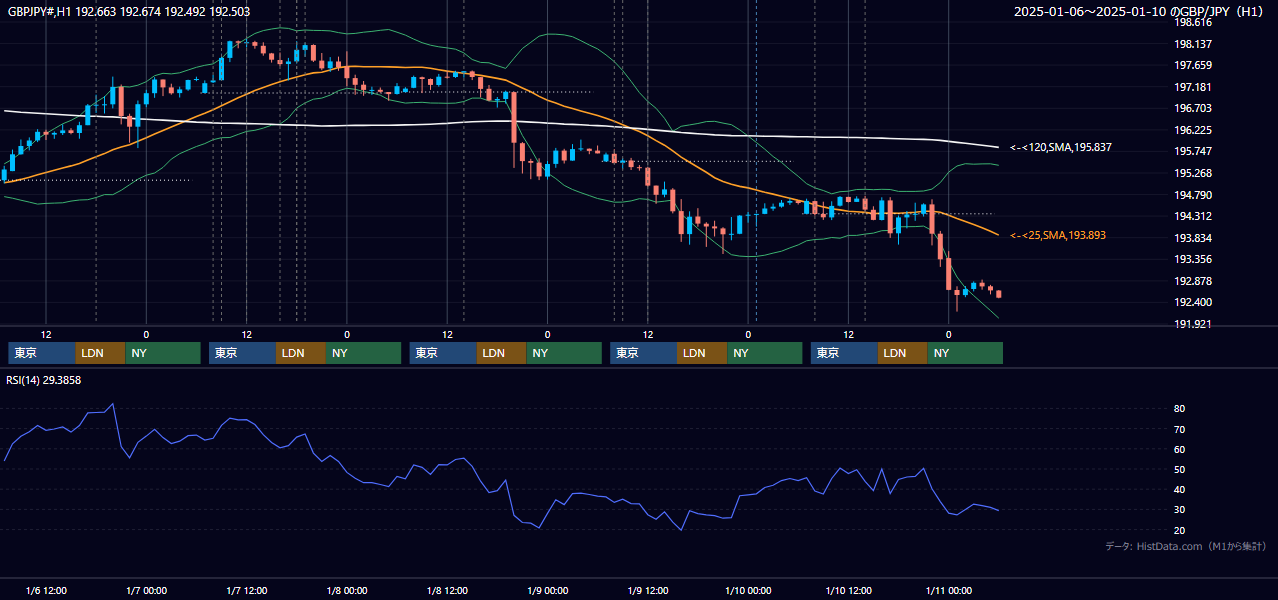Click the 25 SMA 193.893 label
The image size is (1278, 600).
pos(1058,235)
